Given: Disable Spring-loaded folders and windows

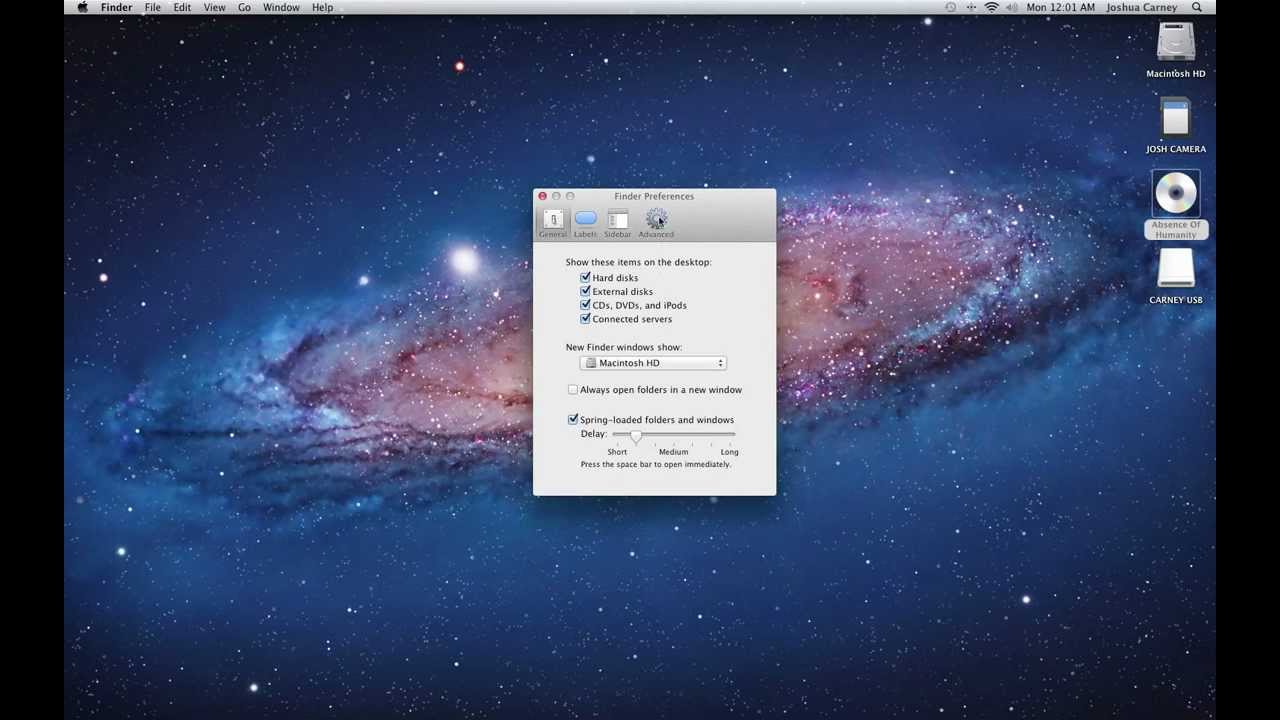Looking at the screenshot, I should tap(572, 419).
